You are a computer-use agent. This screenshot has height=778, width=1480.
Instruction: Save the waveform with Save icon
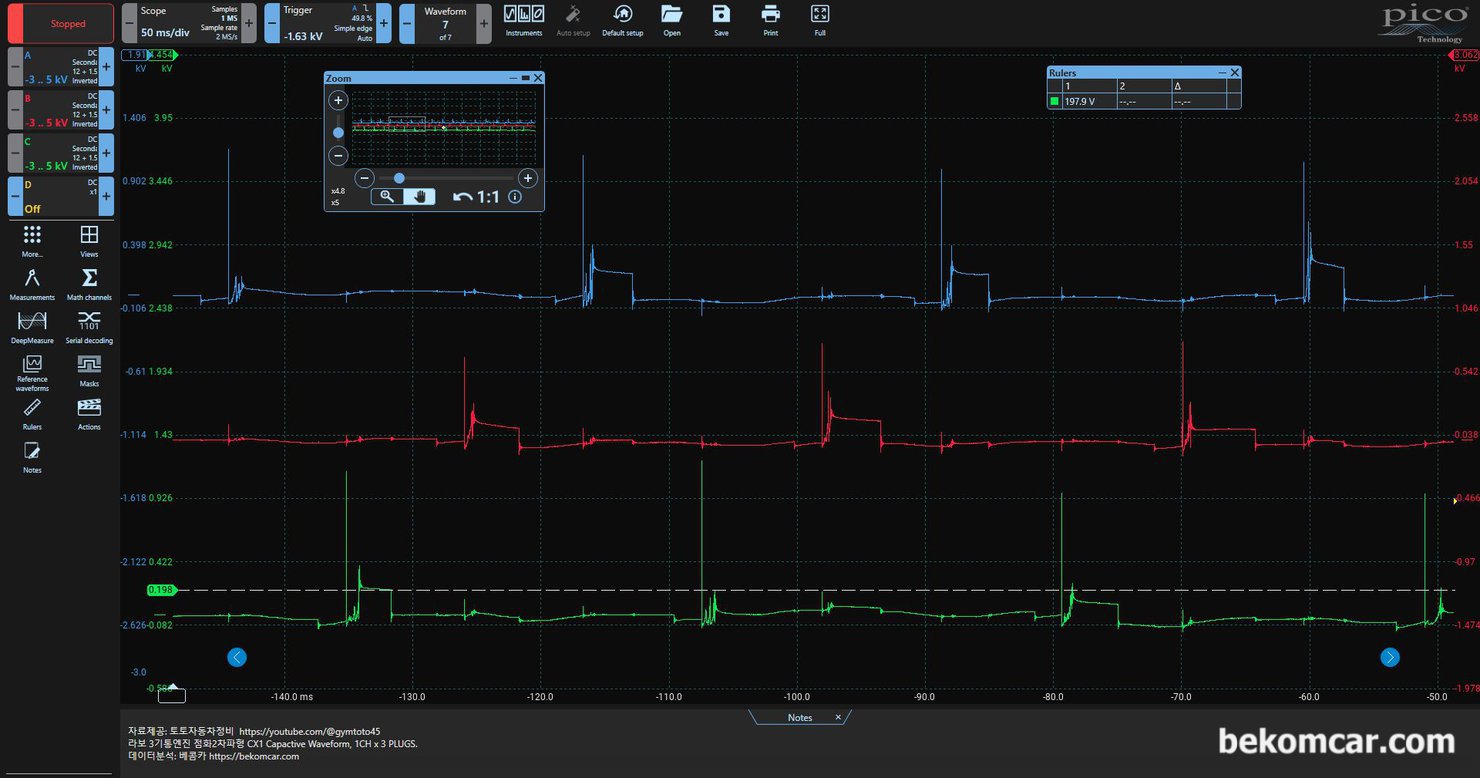click(x=721, y=18)
